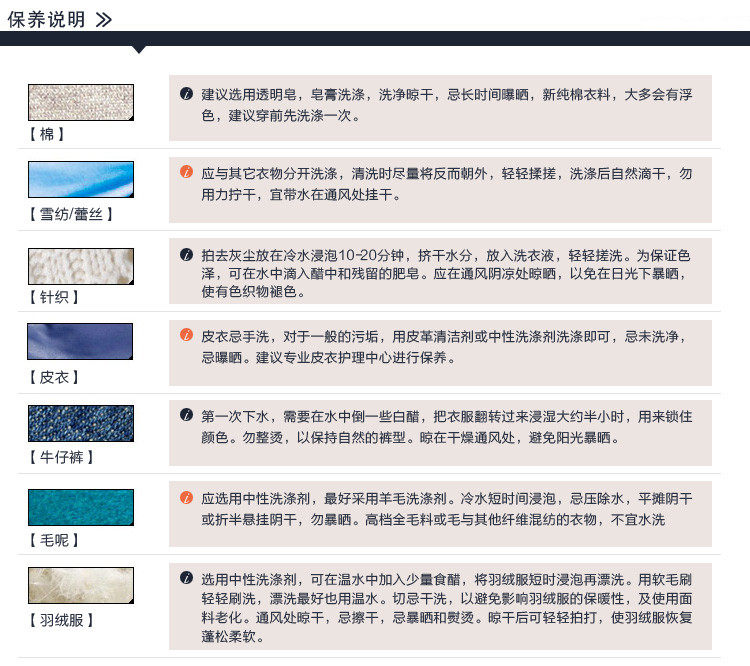Click the 【雪纺/蕾丝】 label

(70, 214)
